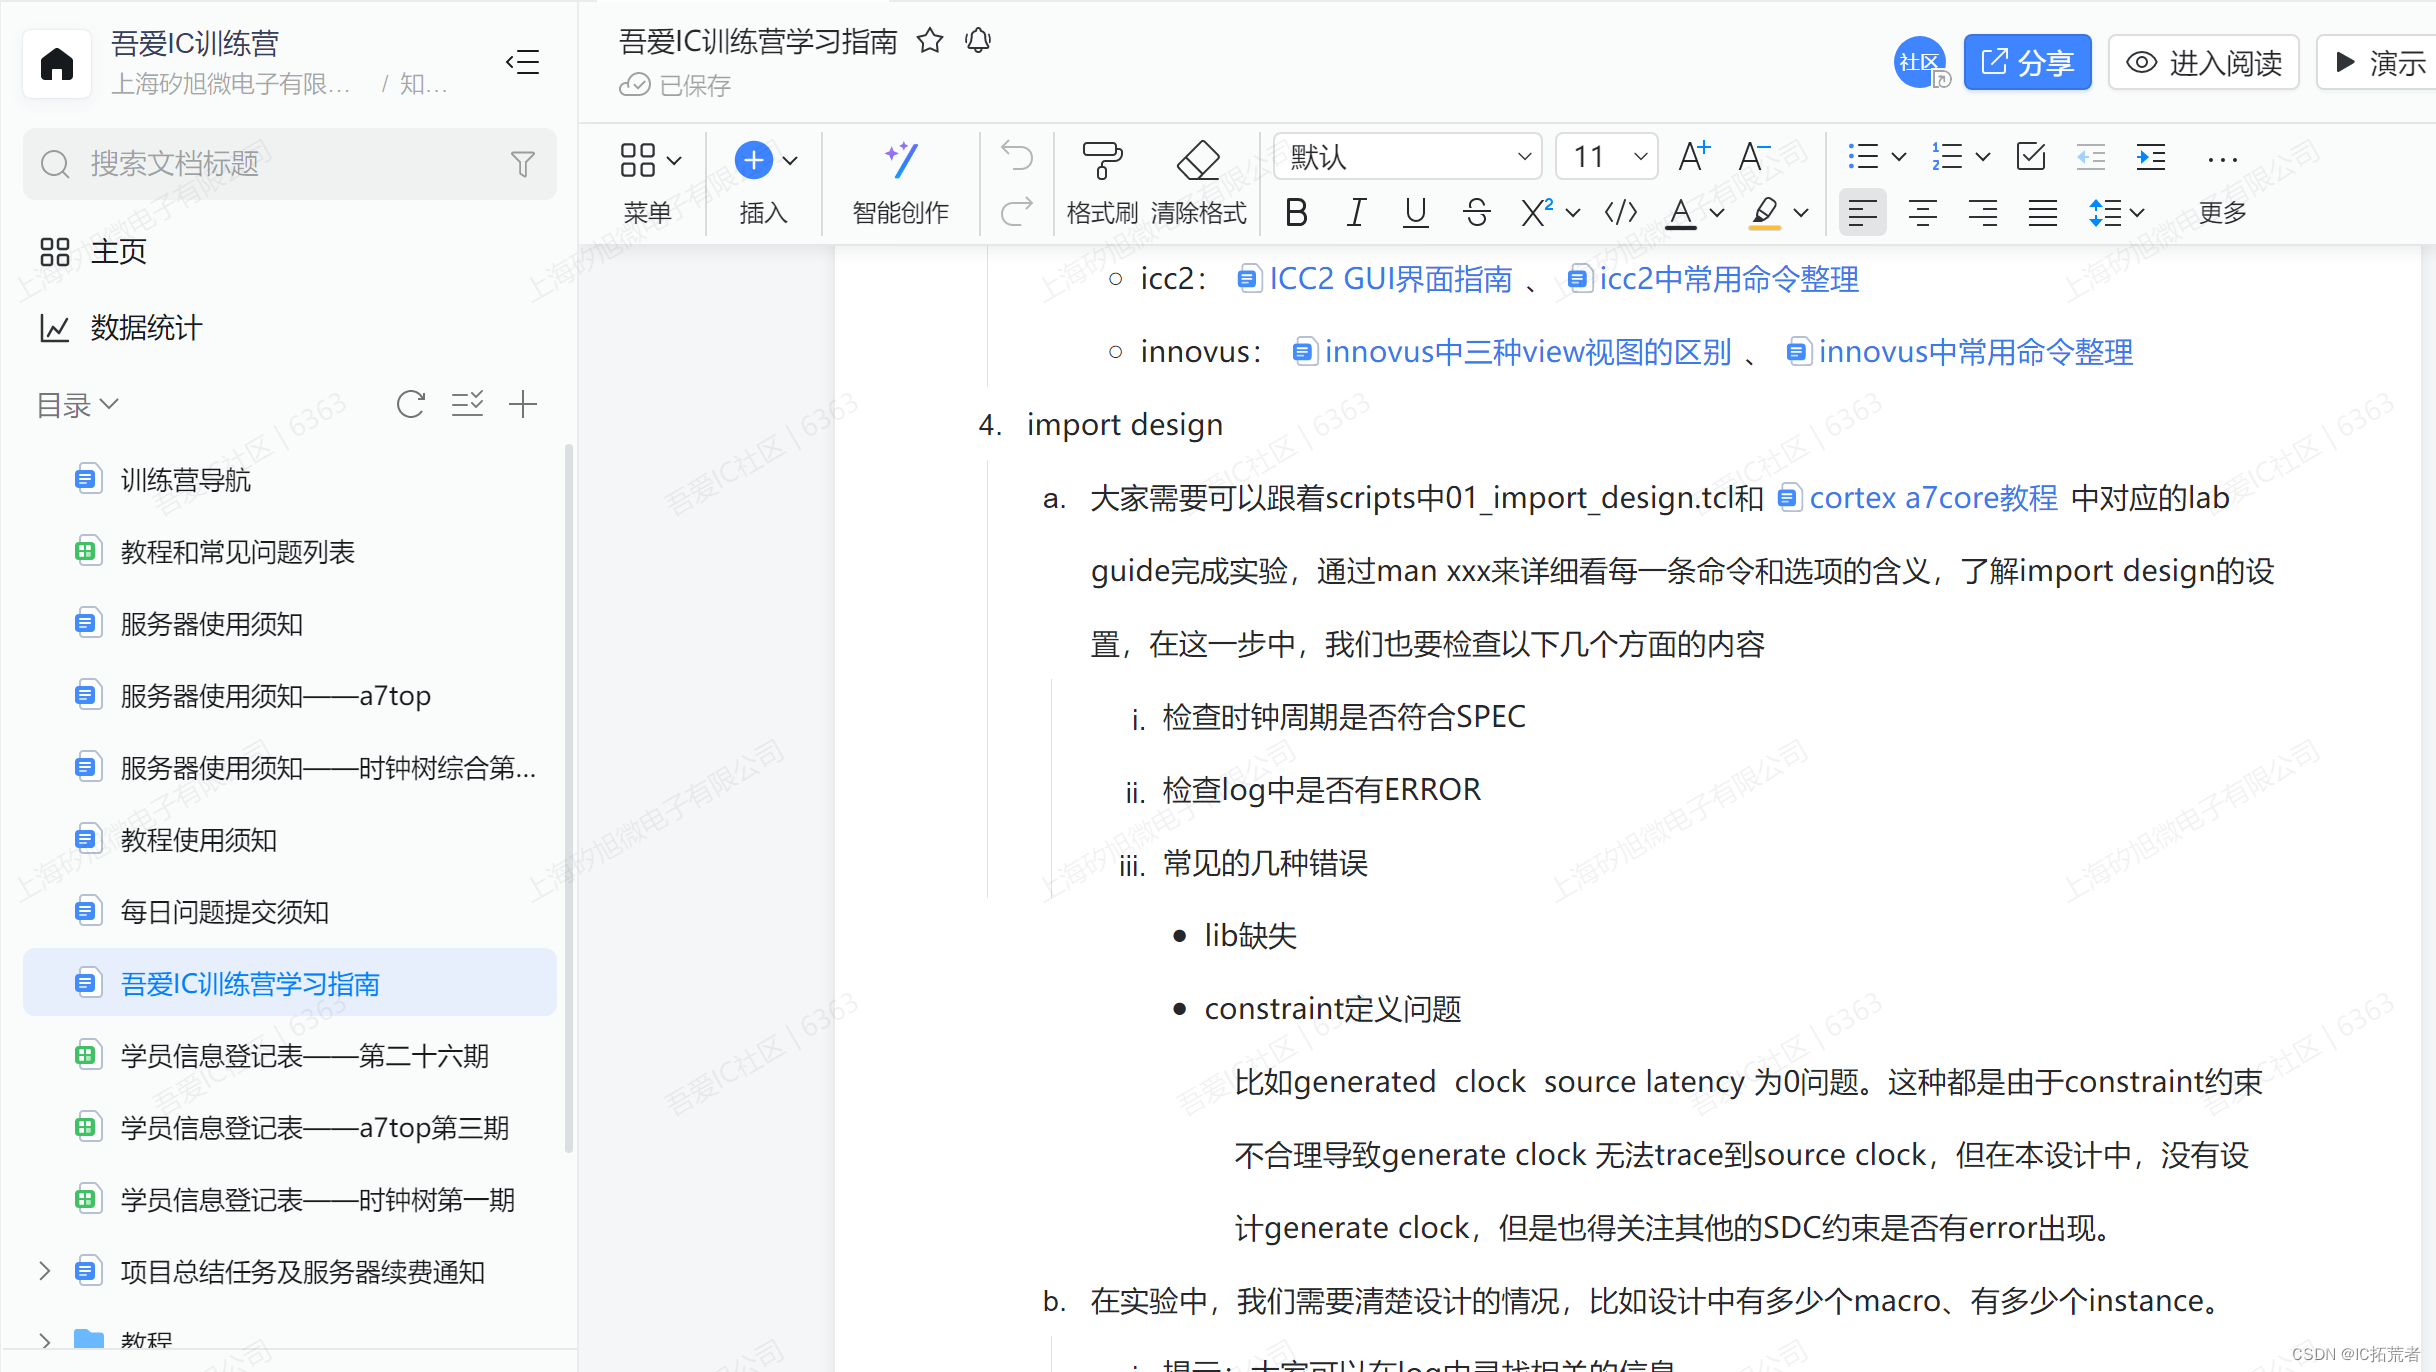Open the font family dropdown showing 默认
The image size is (2436, 1372).
pos(1408,157)
